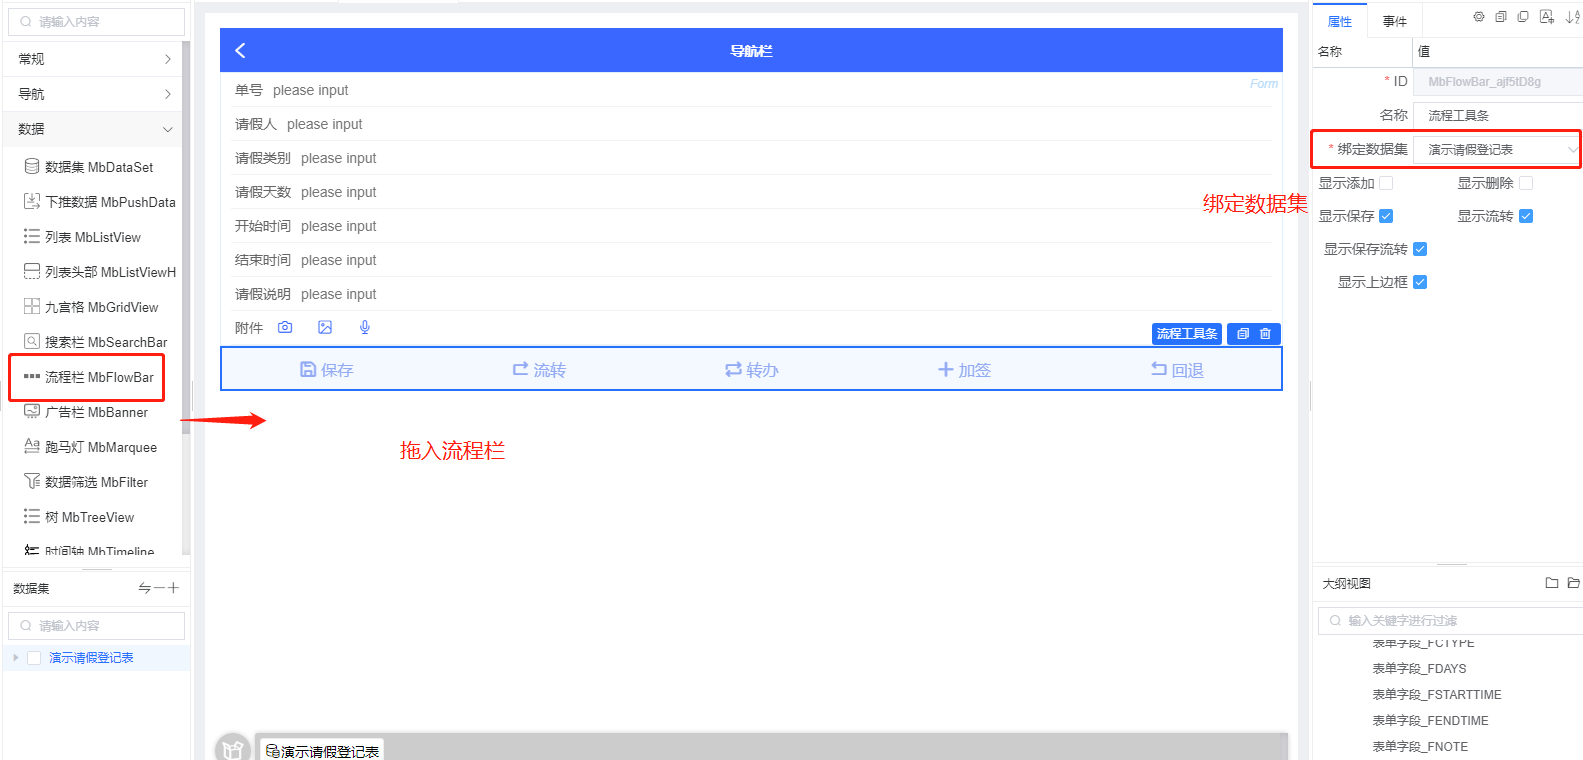
Task: Click the 保存 button in flow bar
Action: 327,370
